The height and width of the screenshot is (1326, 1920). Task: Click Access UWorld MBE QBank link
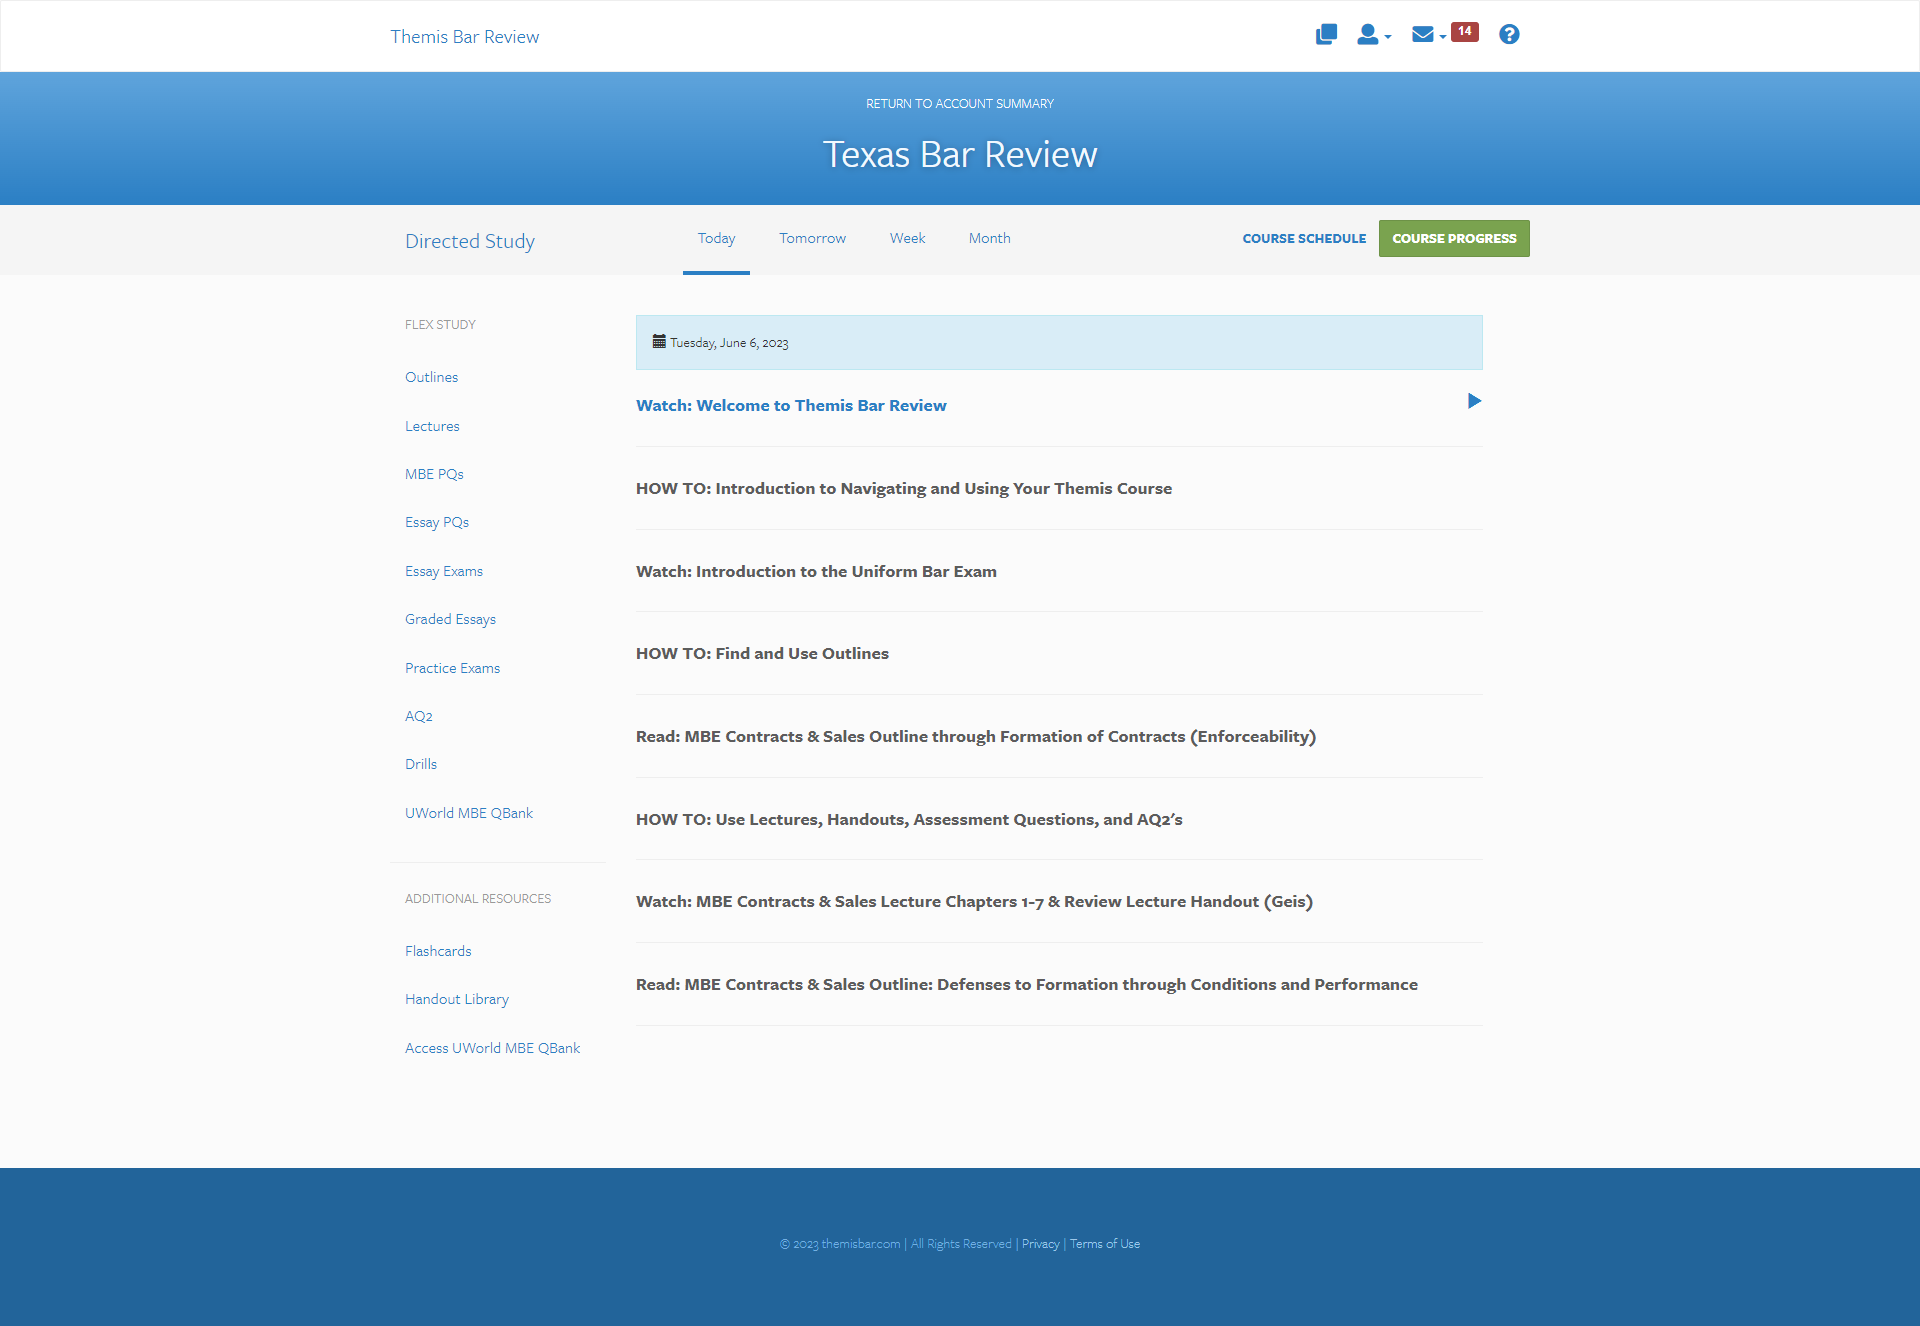[x=492, y=1047]
